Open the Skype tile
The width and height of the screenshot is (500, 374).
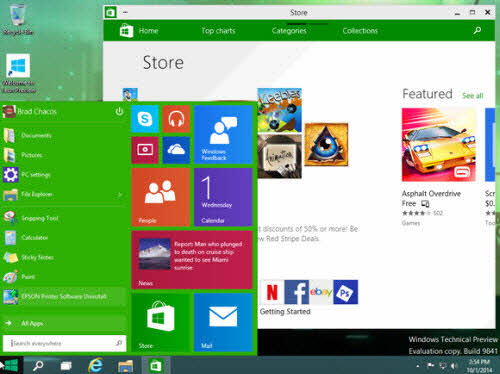click(145, 119)
